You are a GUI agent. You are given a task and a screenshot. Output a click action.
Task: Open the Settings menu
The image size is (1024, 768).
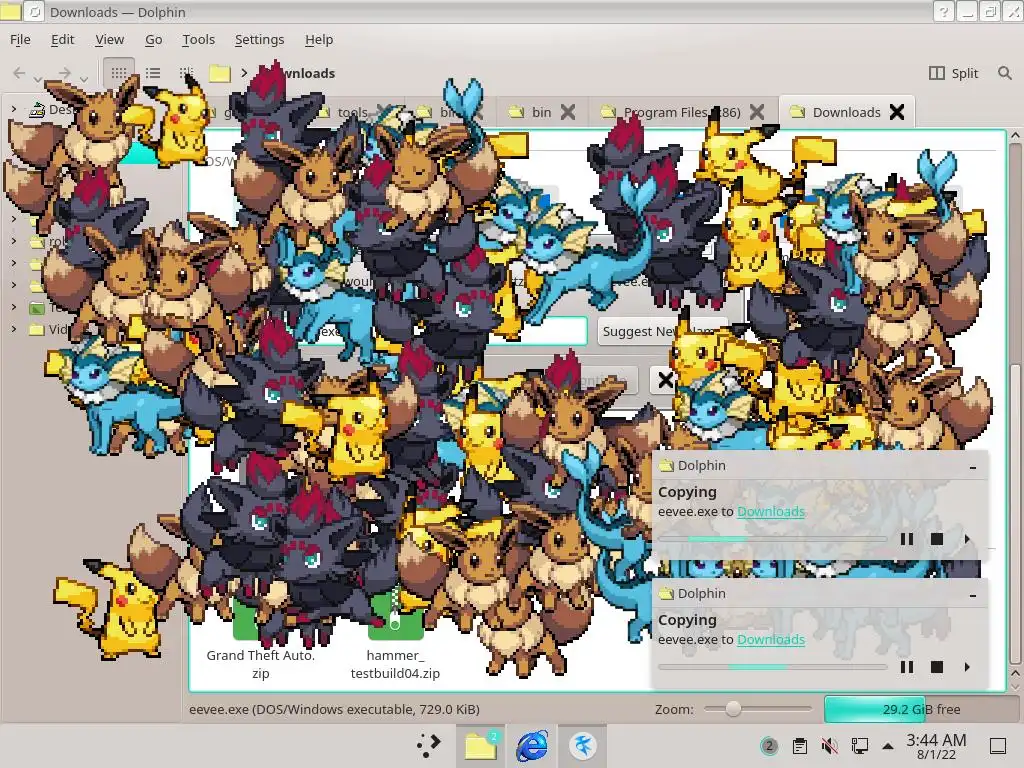point(259,40)
